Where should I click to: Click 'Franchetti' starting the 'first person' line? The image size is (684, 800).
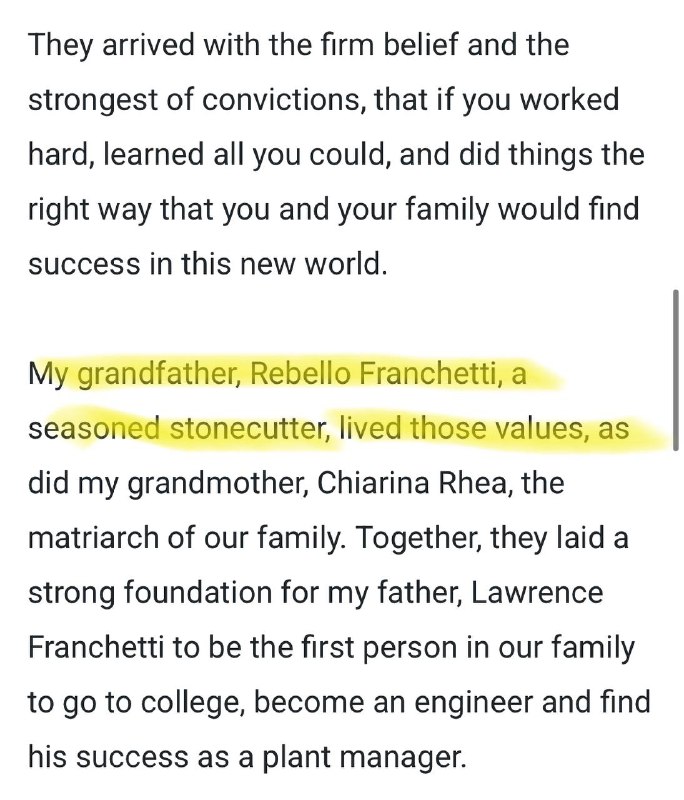[96, 647]
